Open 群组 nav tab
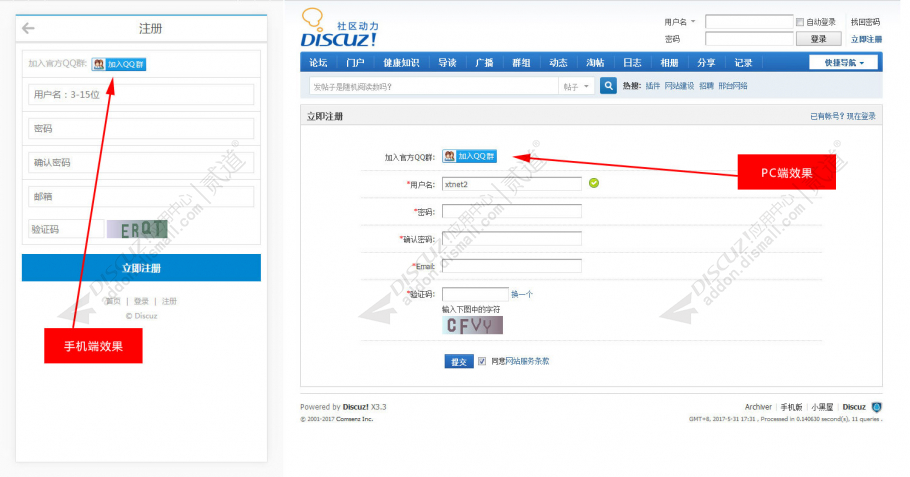Screen dimensions: 910x477 521,63
